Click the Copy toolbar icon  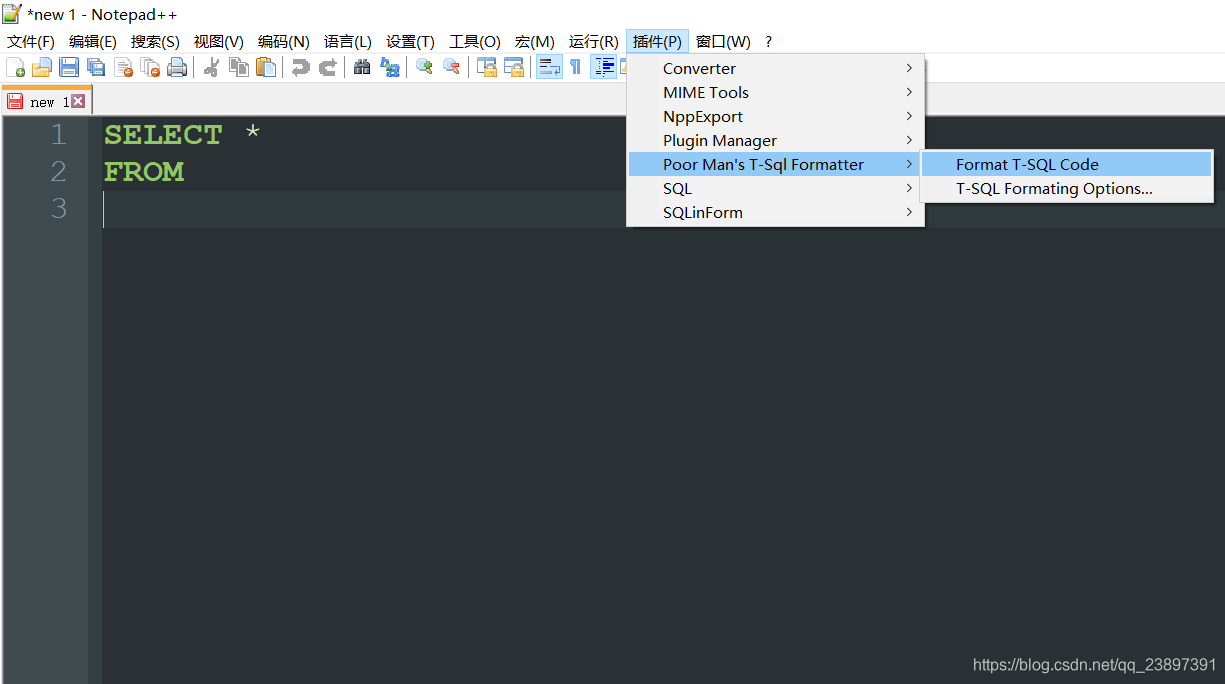click(x=239, y=67)
